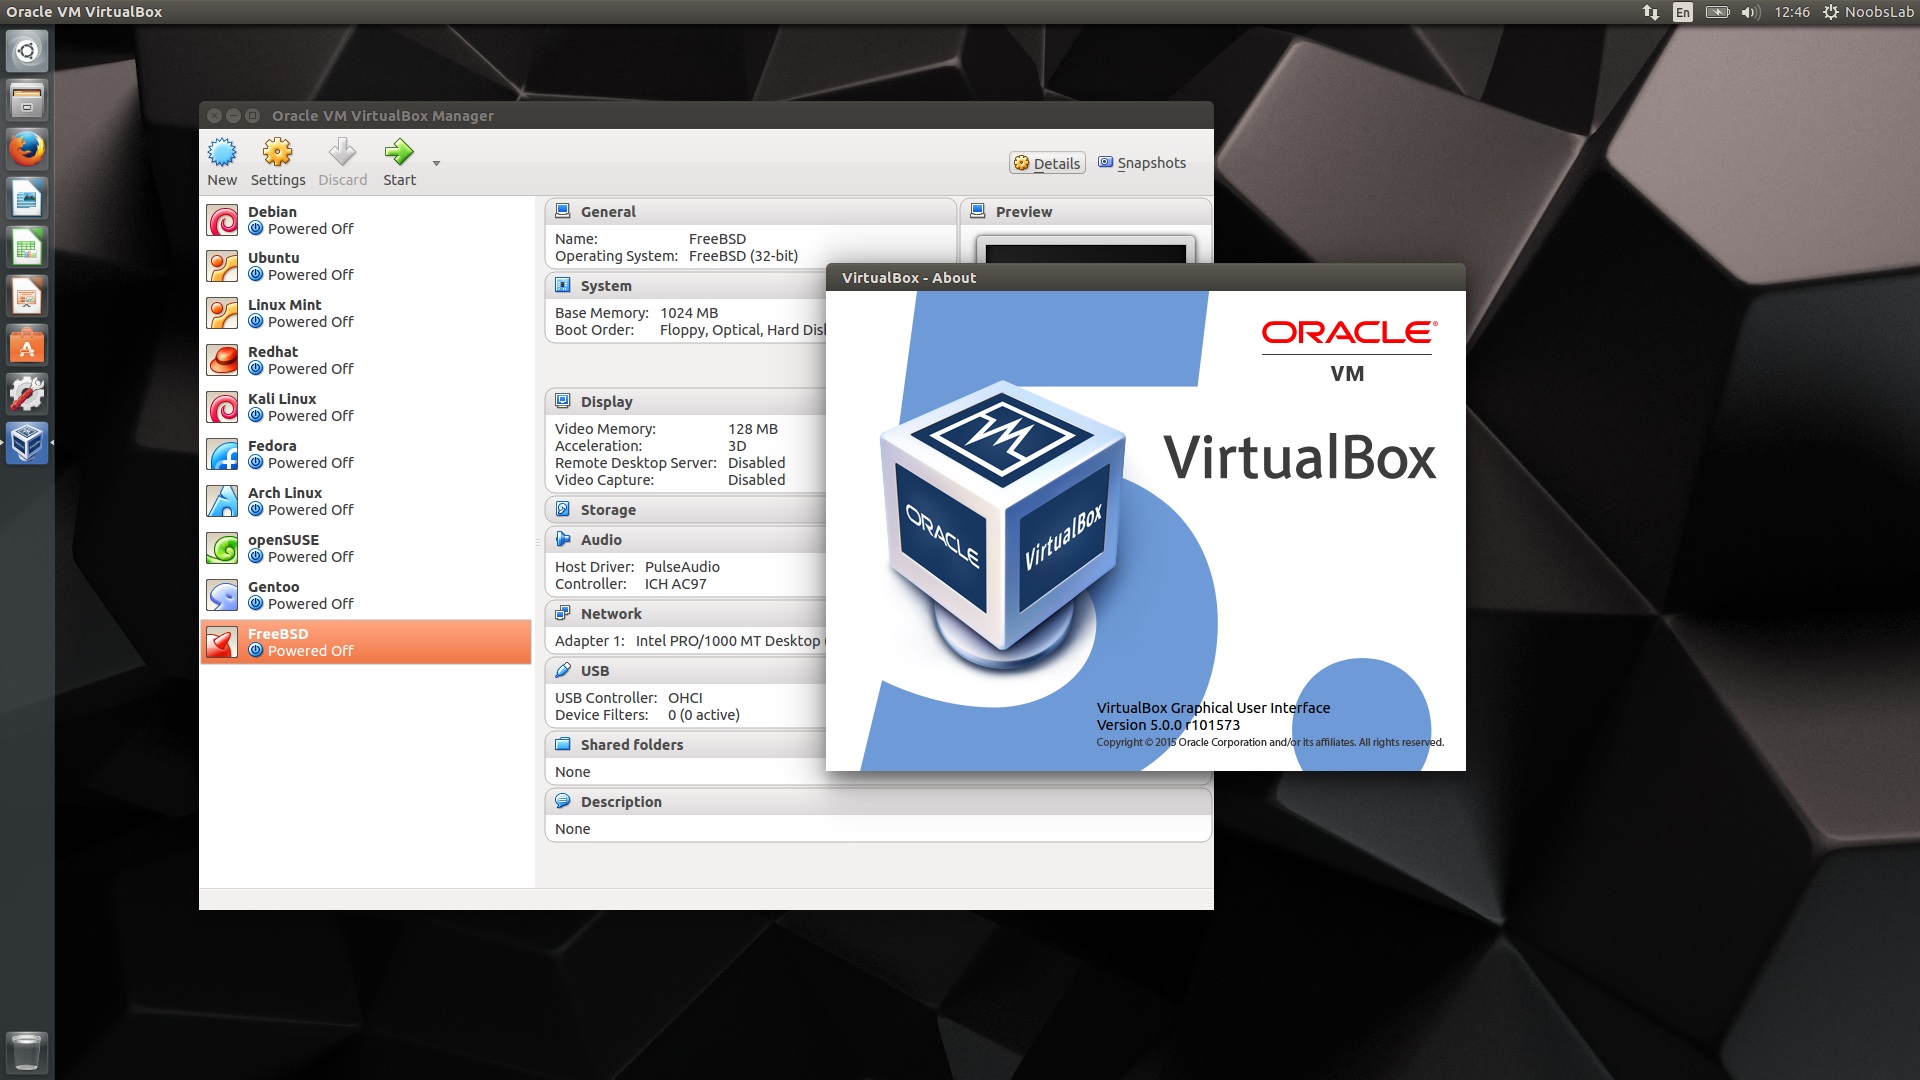This screenshot has height=1080, width=1920.
Task: Open Settings for the selected FreeBSD VM
Action: (277, 160)
